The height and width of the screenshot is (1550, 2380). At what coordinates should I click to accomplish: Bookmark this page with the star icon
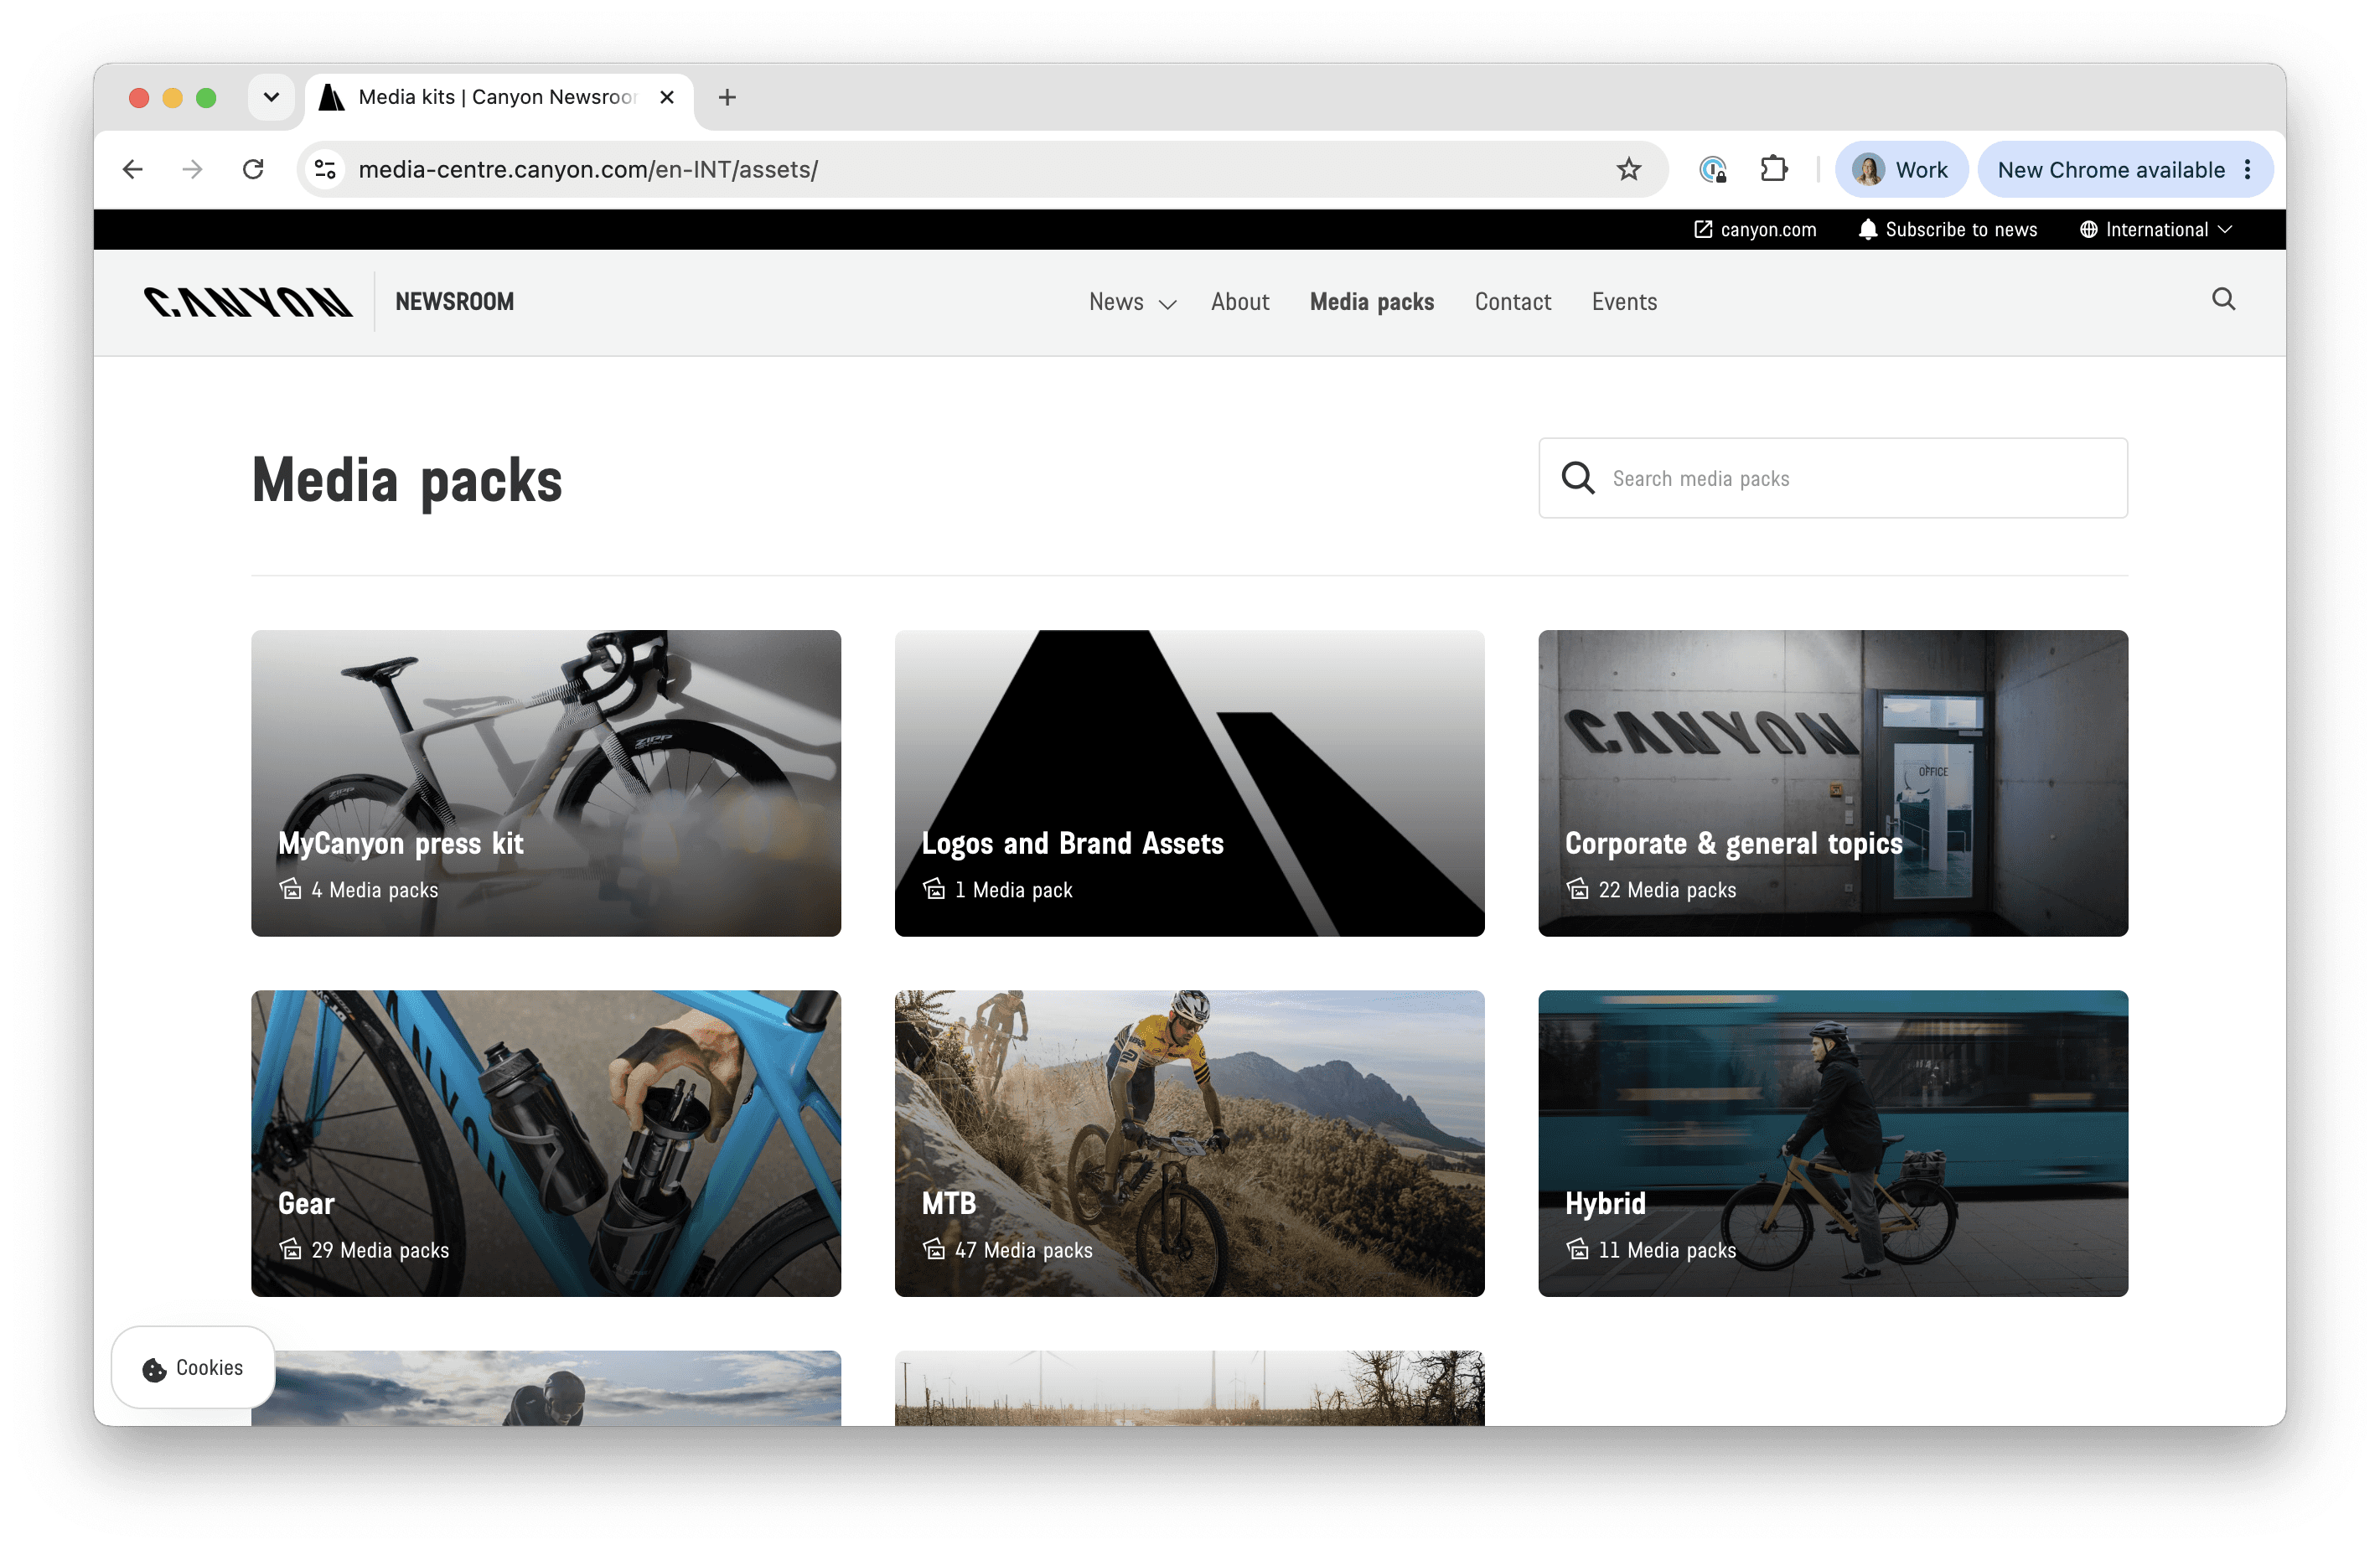pos(1629,169)
